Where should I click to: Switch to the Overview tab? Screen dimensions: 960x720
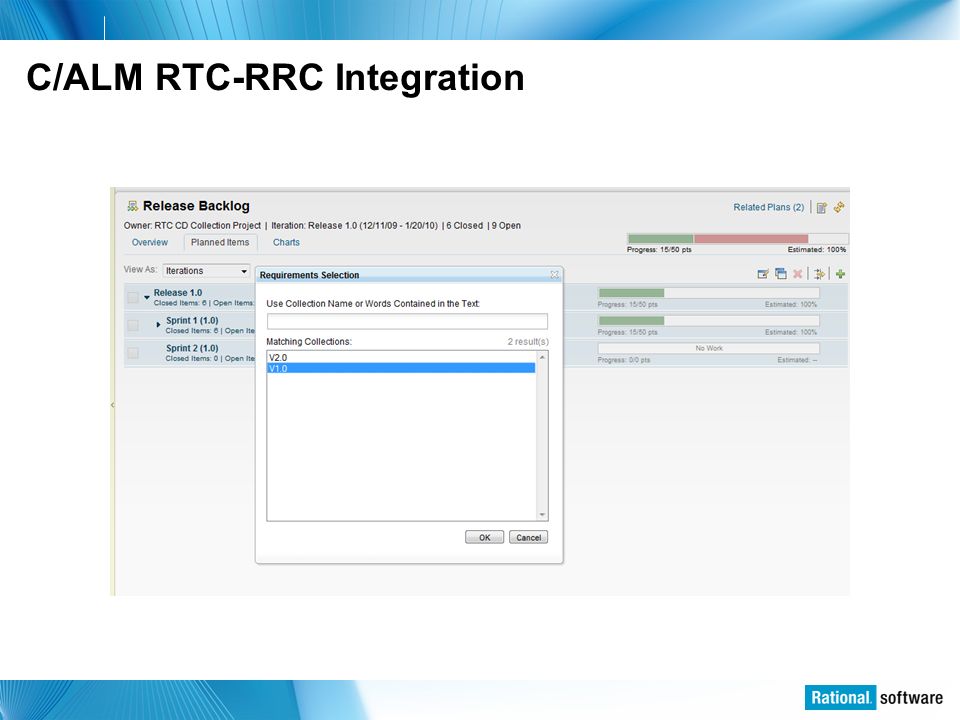[x=149, y=242]
